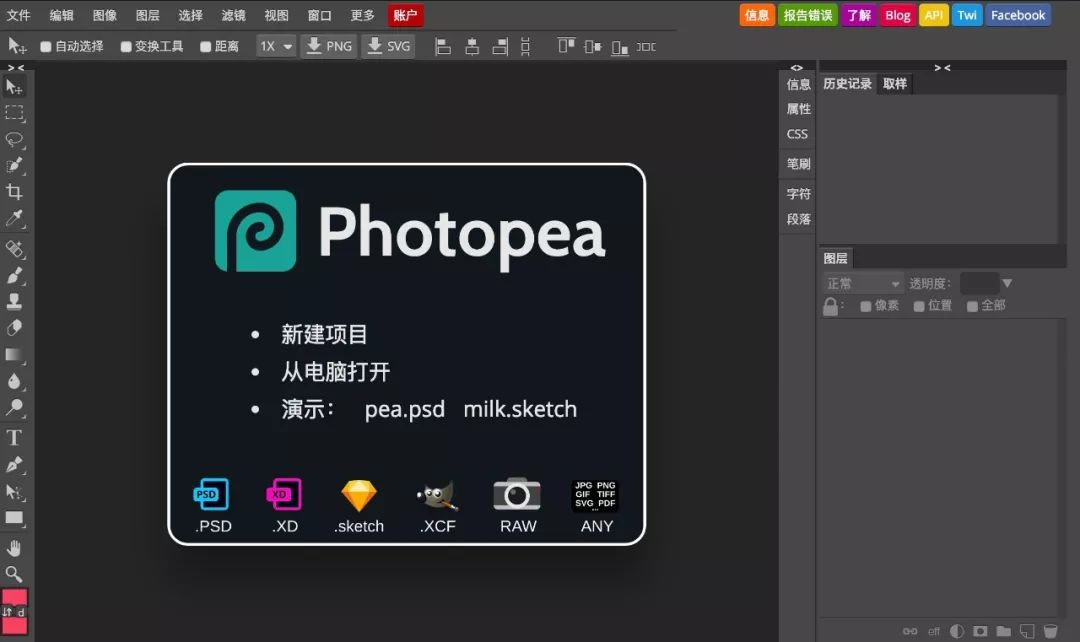Enable the 变换工具 transform controls checkbox
Viewport: 1080px width, 642px height.
click(126, 47)
